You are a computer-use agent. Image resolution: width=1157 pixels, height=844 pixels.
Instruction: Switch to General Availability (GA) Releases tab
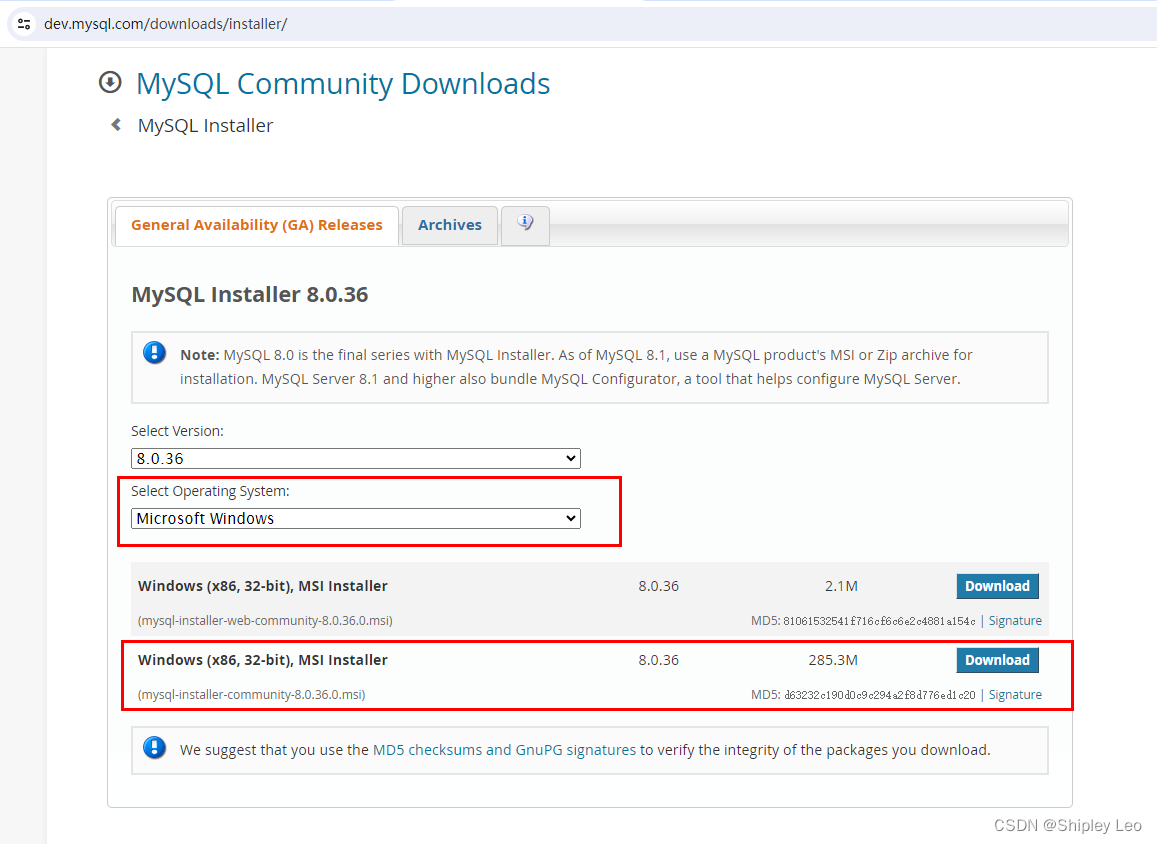(257, 225)
